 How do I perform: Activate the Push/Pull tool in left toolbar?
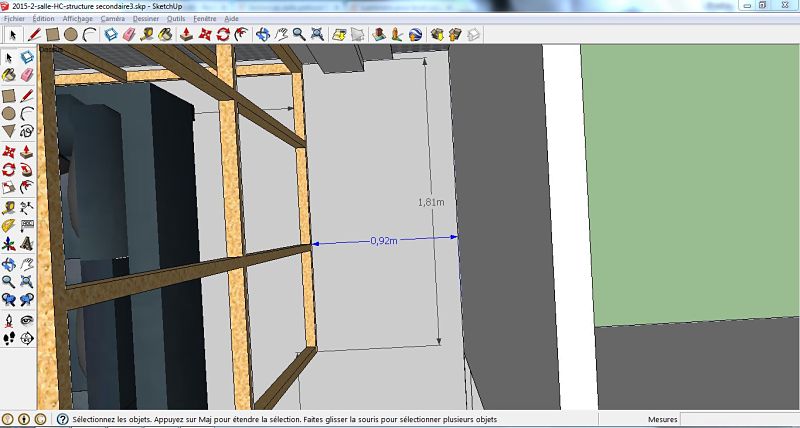[27, 152]
